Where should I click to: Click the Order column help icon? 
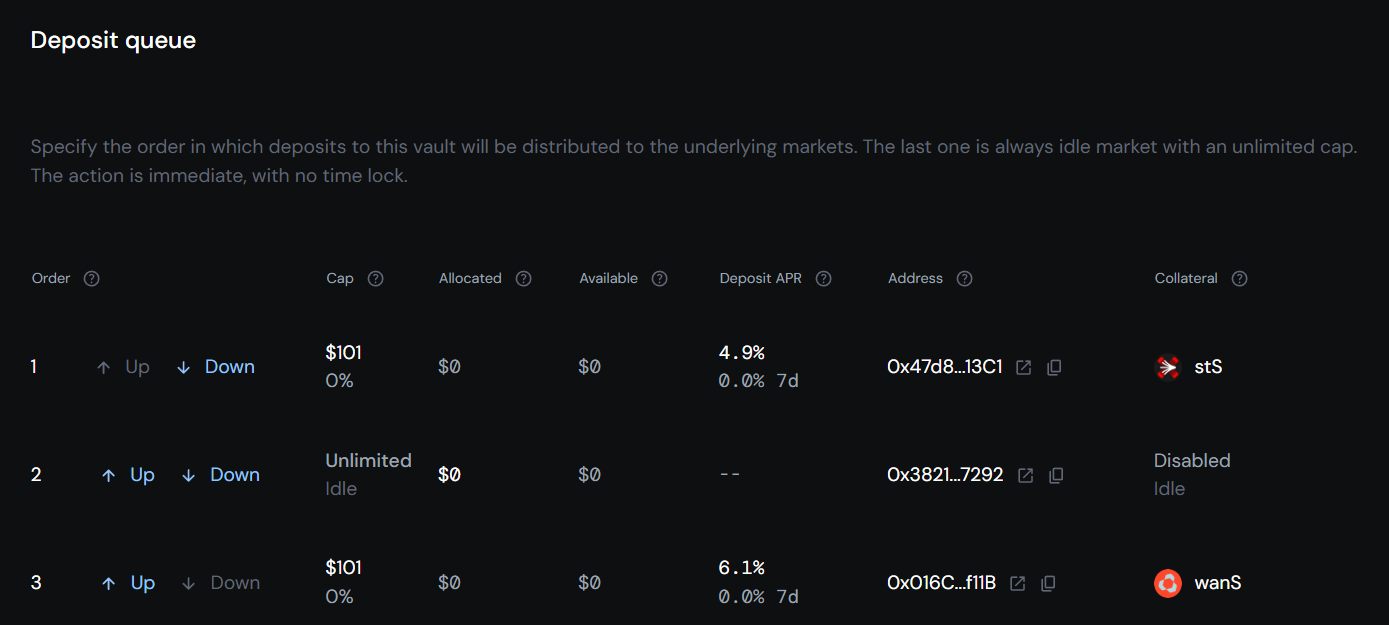[x=91, y=278]
